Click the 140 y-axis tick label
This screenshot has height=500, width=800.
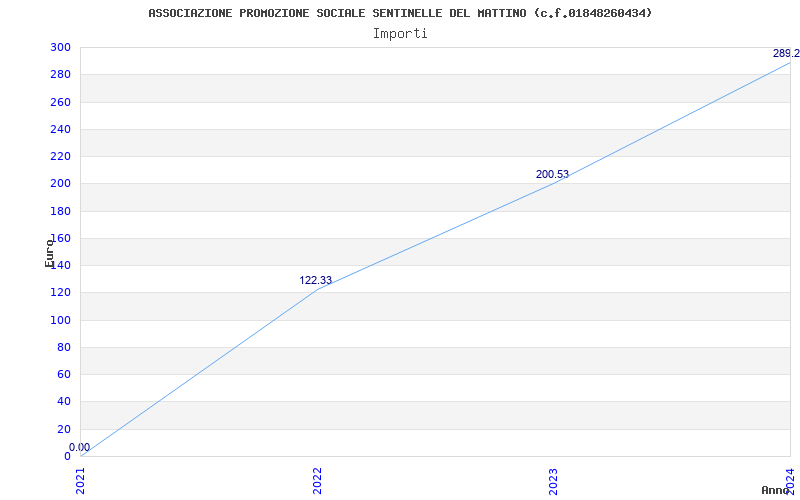tap(61, 265)
